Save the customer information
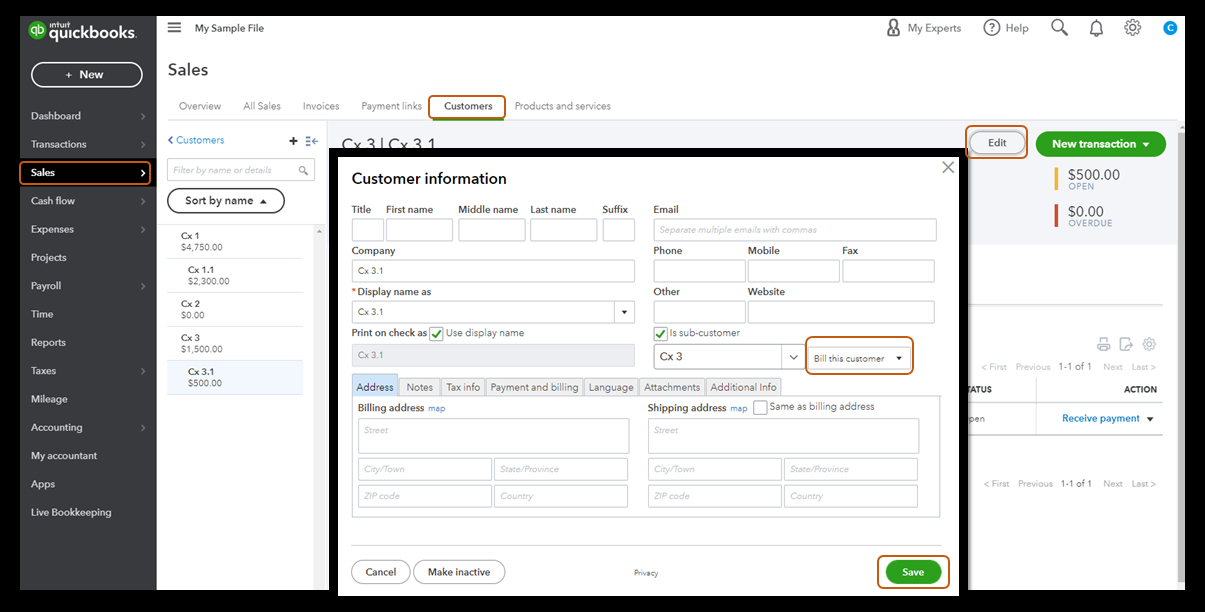This screenshot has height=612, width=1205. point(912,572)
